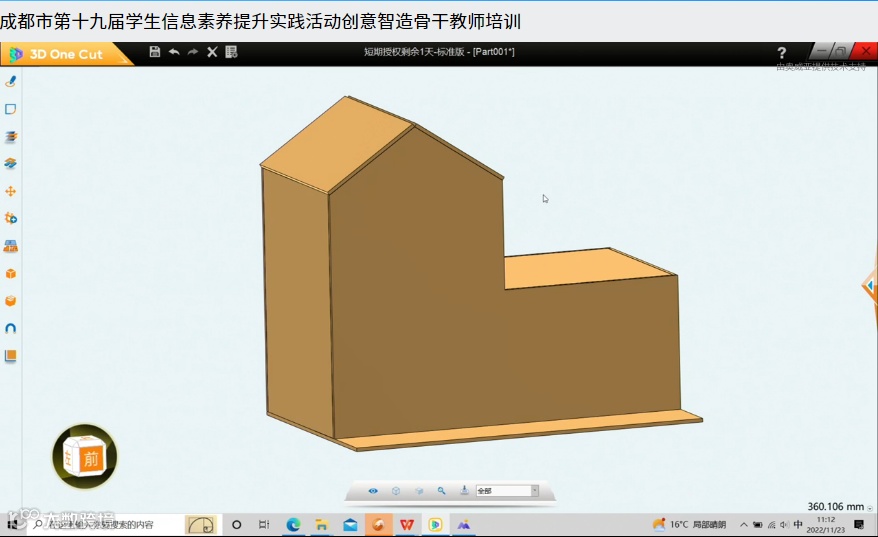Select the orange layered cube tool
The height and width of the screenshot is (537, 878).
(x=10, y=301)
